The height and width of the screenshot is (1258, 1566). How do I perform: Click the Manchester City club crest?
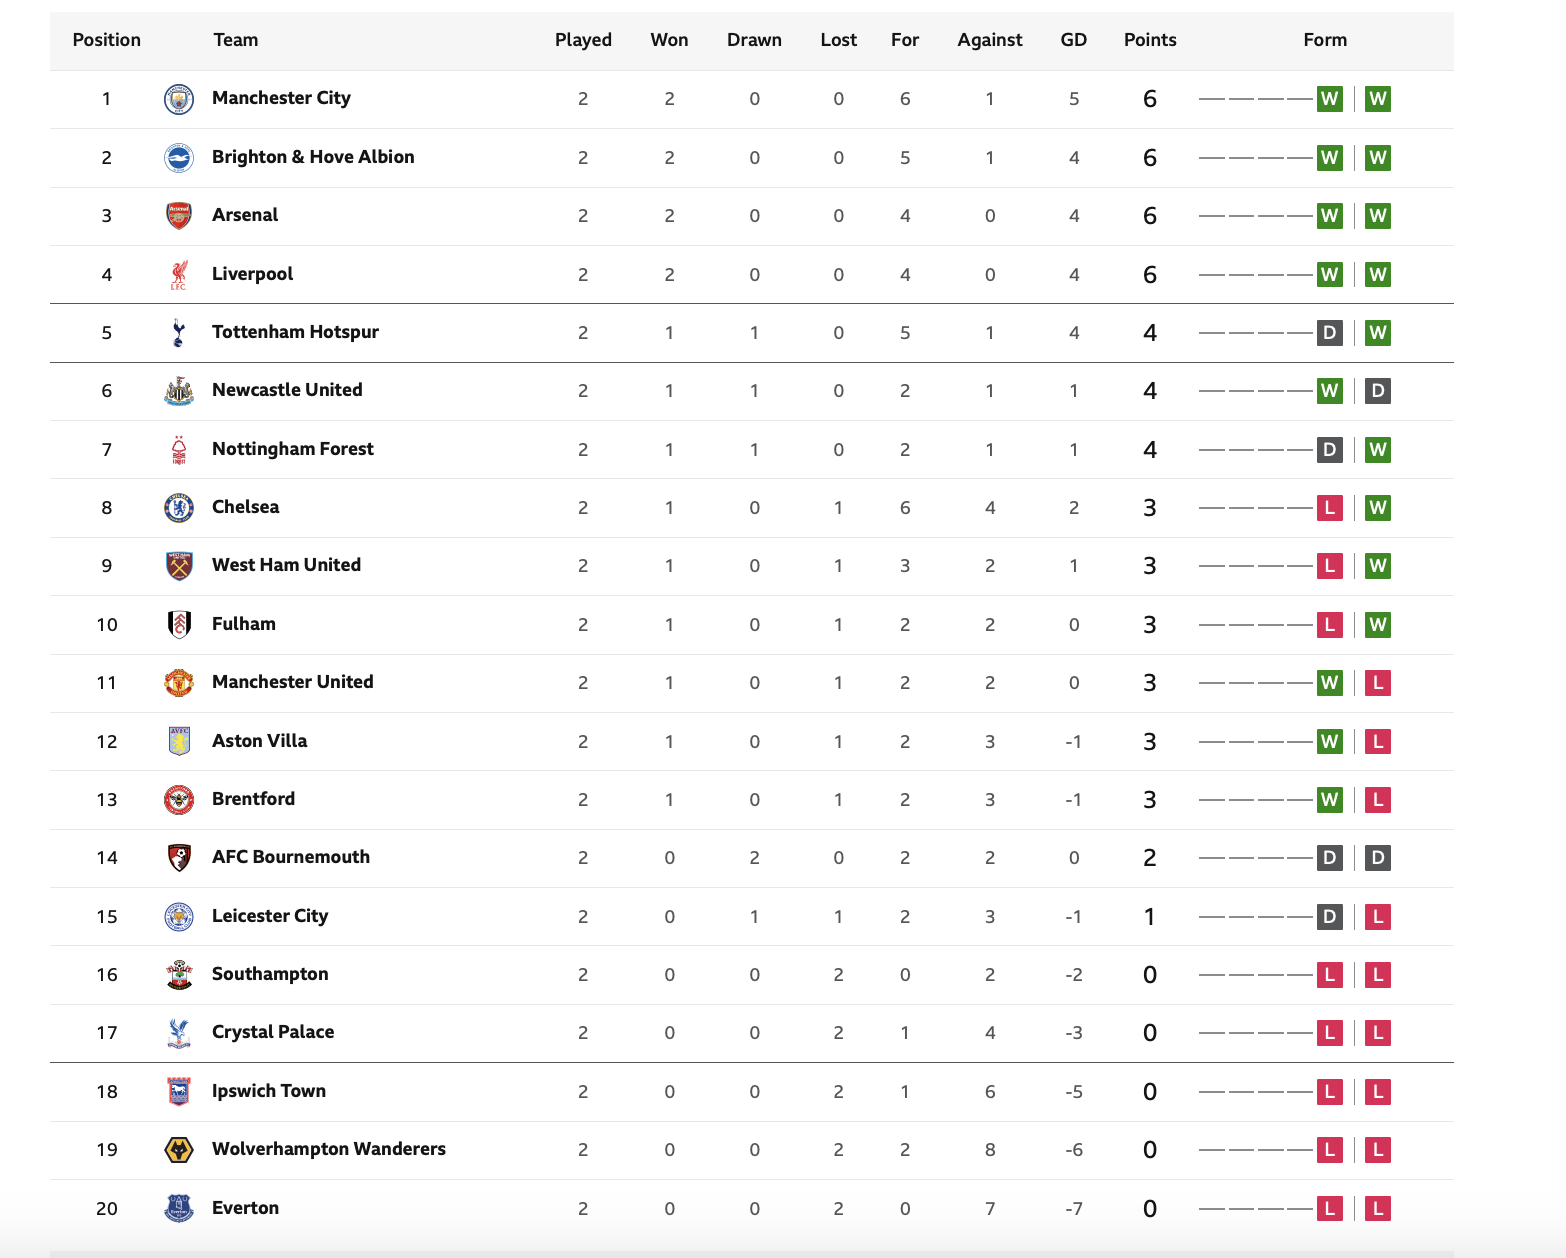pyautogui.click(x=179, y=99)
